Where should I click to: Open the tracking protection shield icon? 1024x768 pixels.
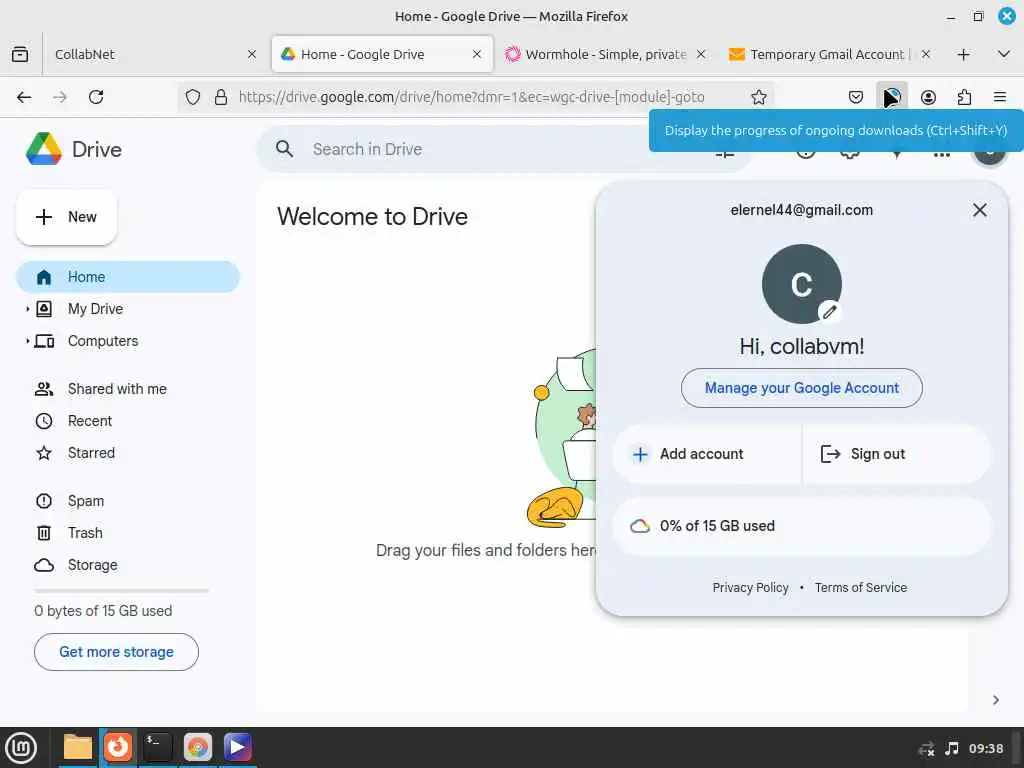click(x=193, y=97)
